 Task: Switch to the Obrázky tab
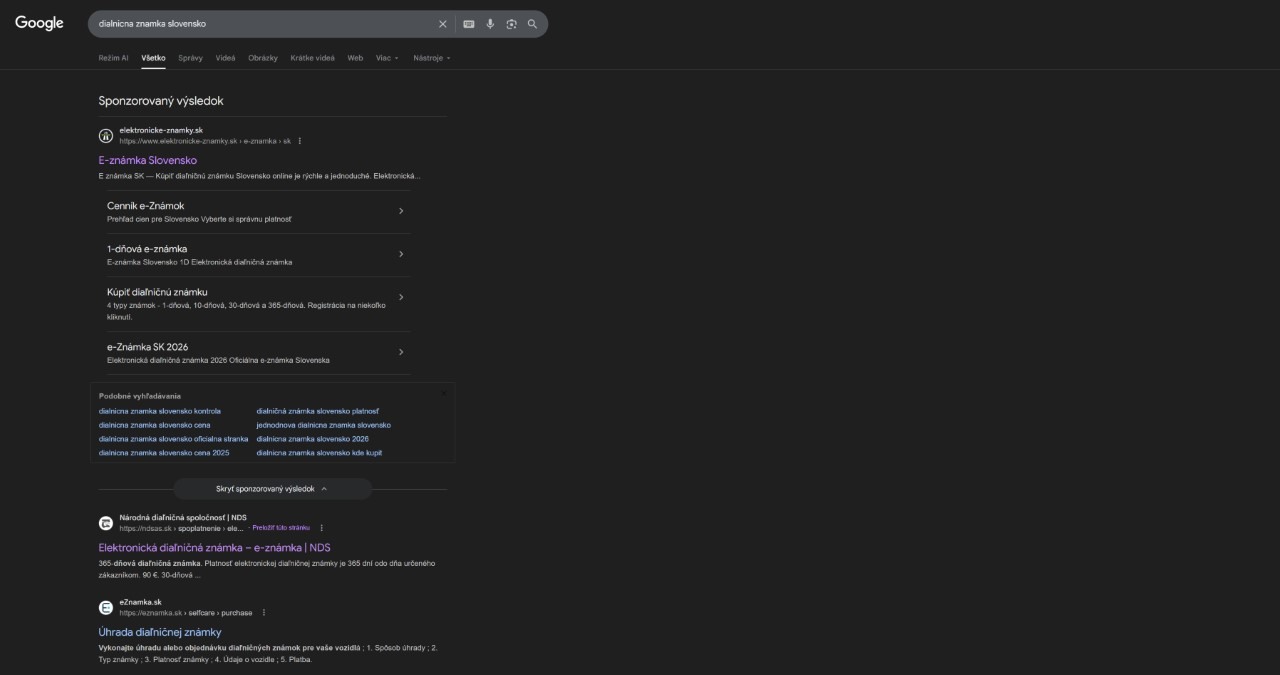(x=263, y=58)
